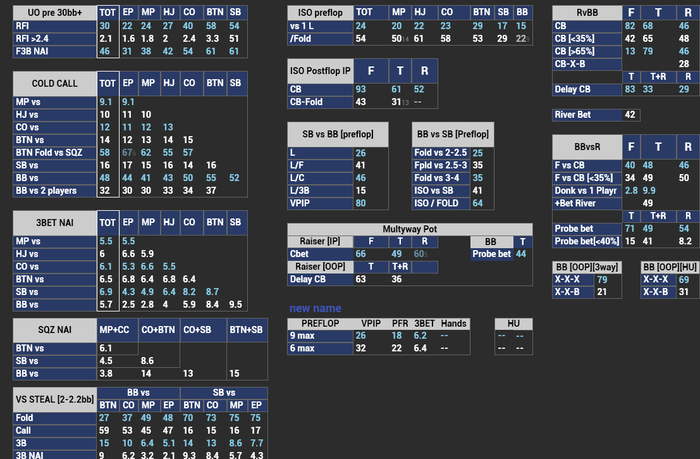This screenshot has width=700, height=459.
Task: Click VS STEAL Fold value 27
Action: 104,418
